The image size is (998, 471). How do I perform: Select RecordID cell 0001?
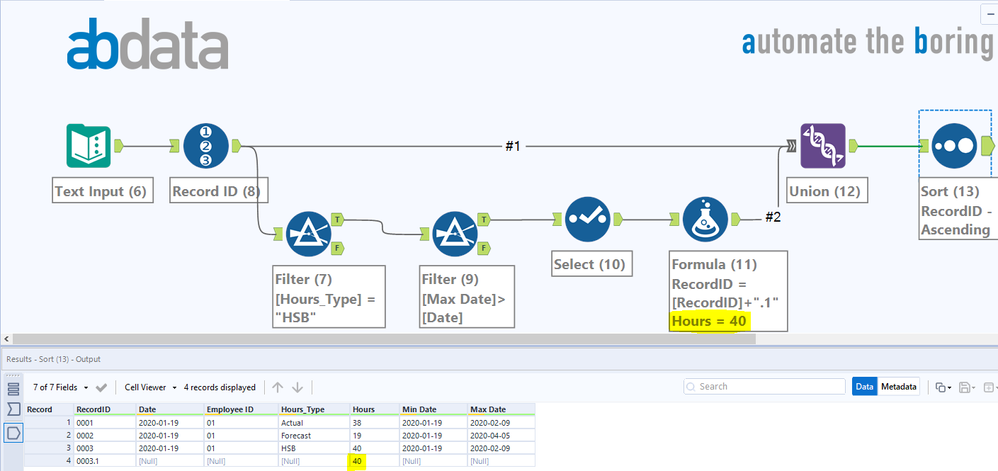point(104,422)
